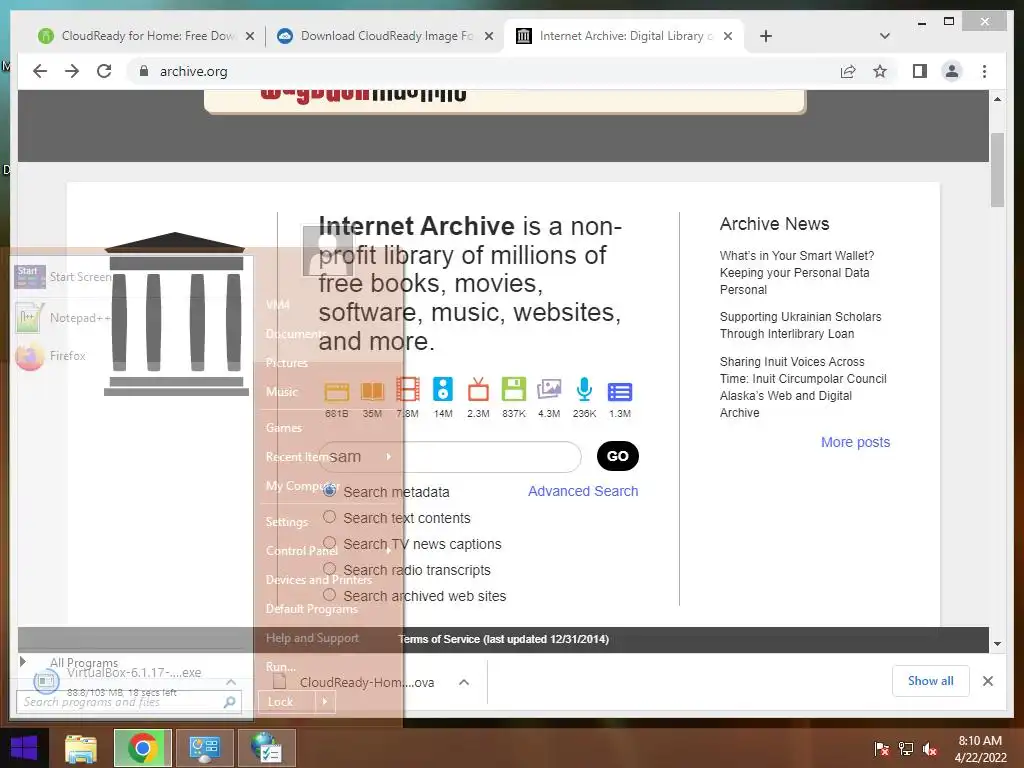Open the Chrome profile avatar
This screenshot has width=1024, height=768.
(952, 71)
